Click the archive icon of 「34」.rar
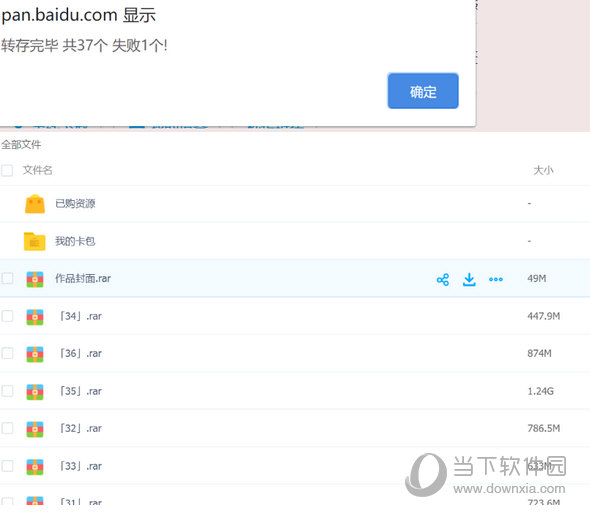 click(x=35, y=317)
